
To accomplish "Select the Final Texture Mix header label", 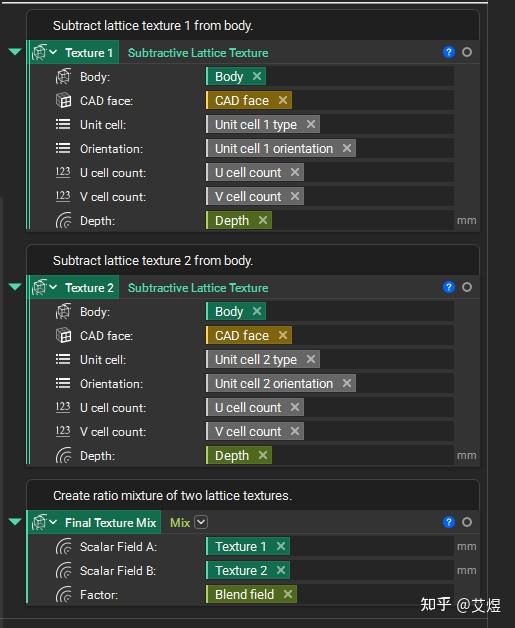I will point(111,523).
